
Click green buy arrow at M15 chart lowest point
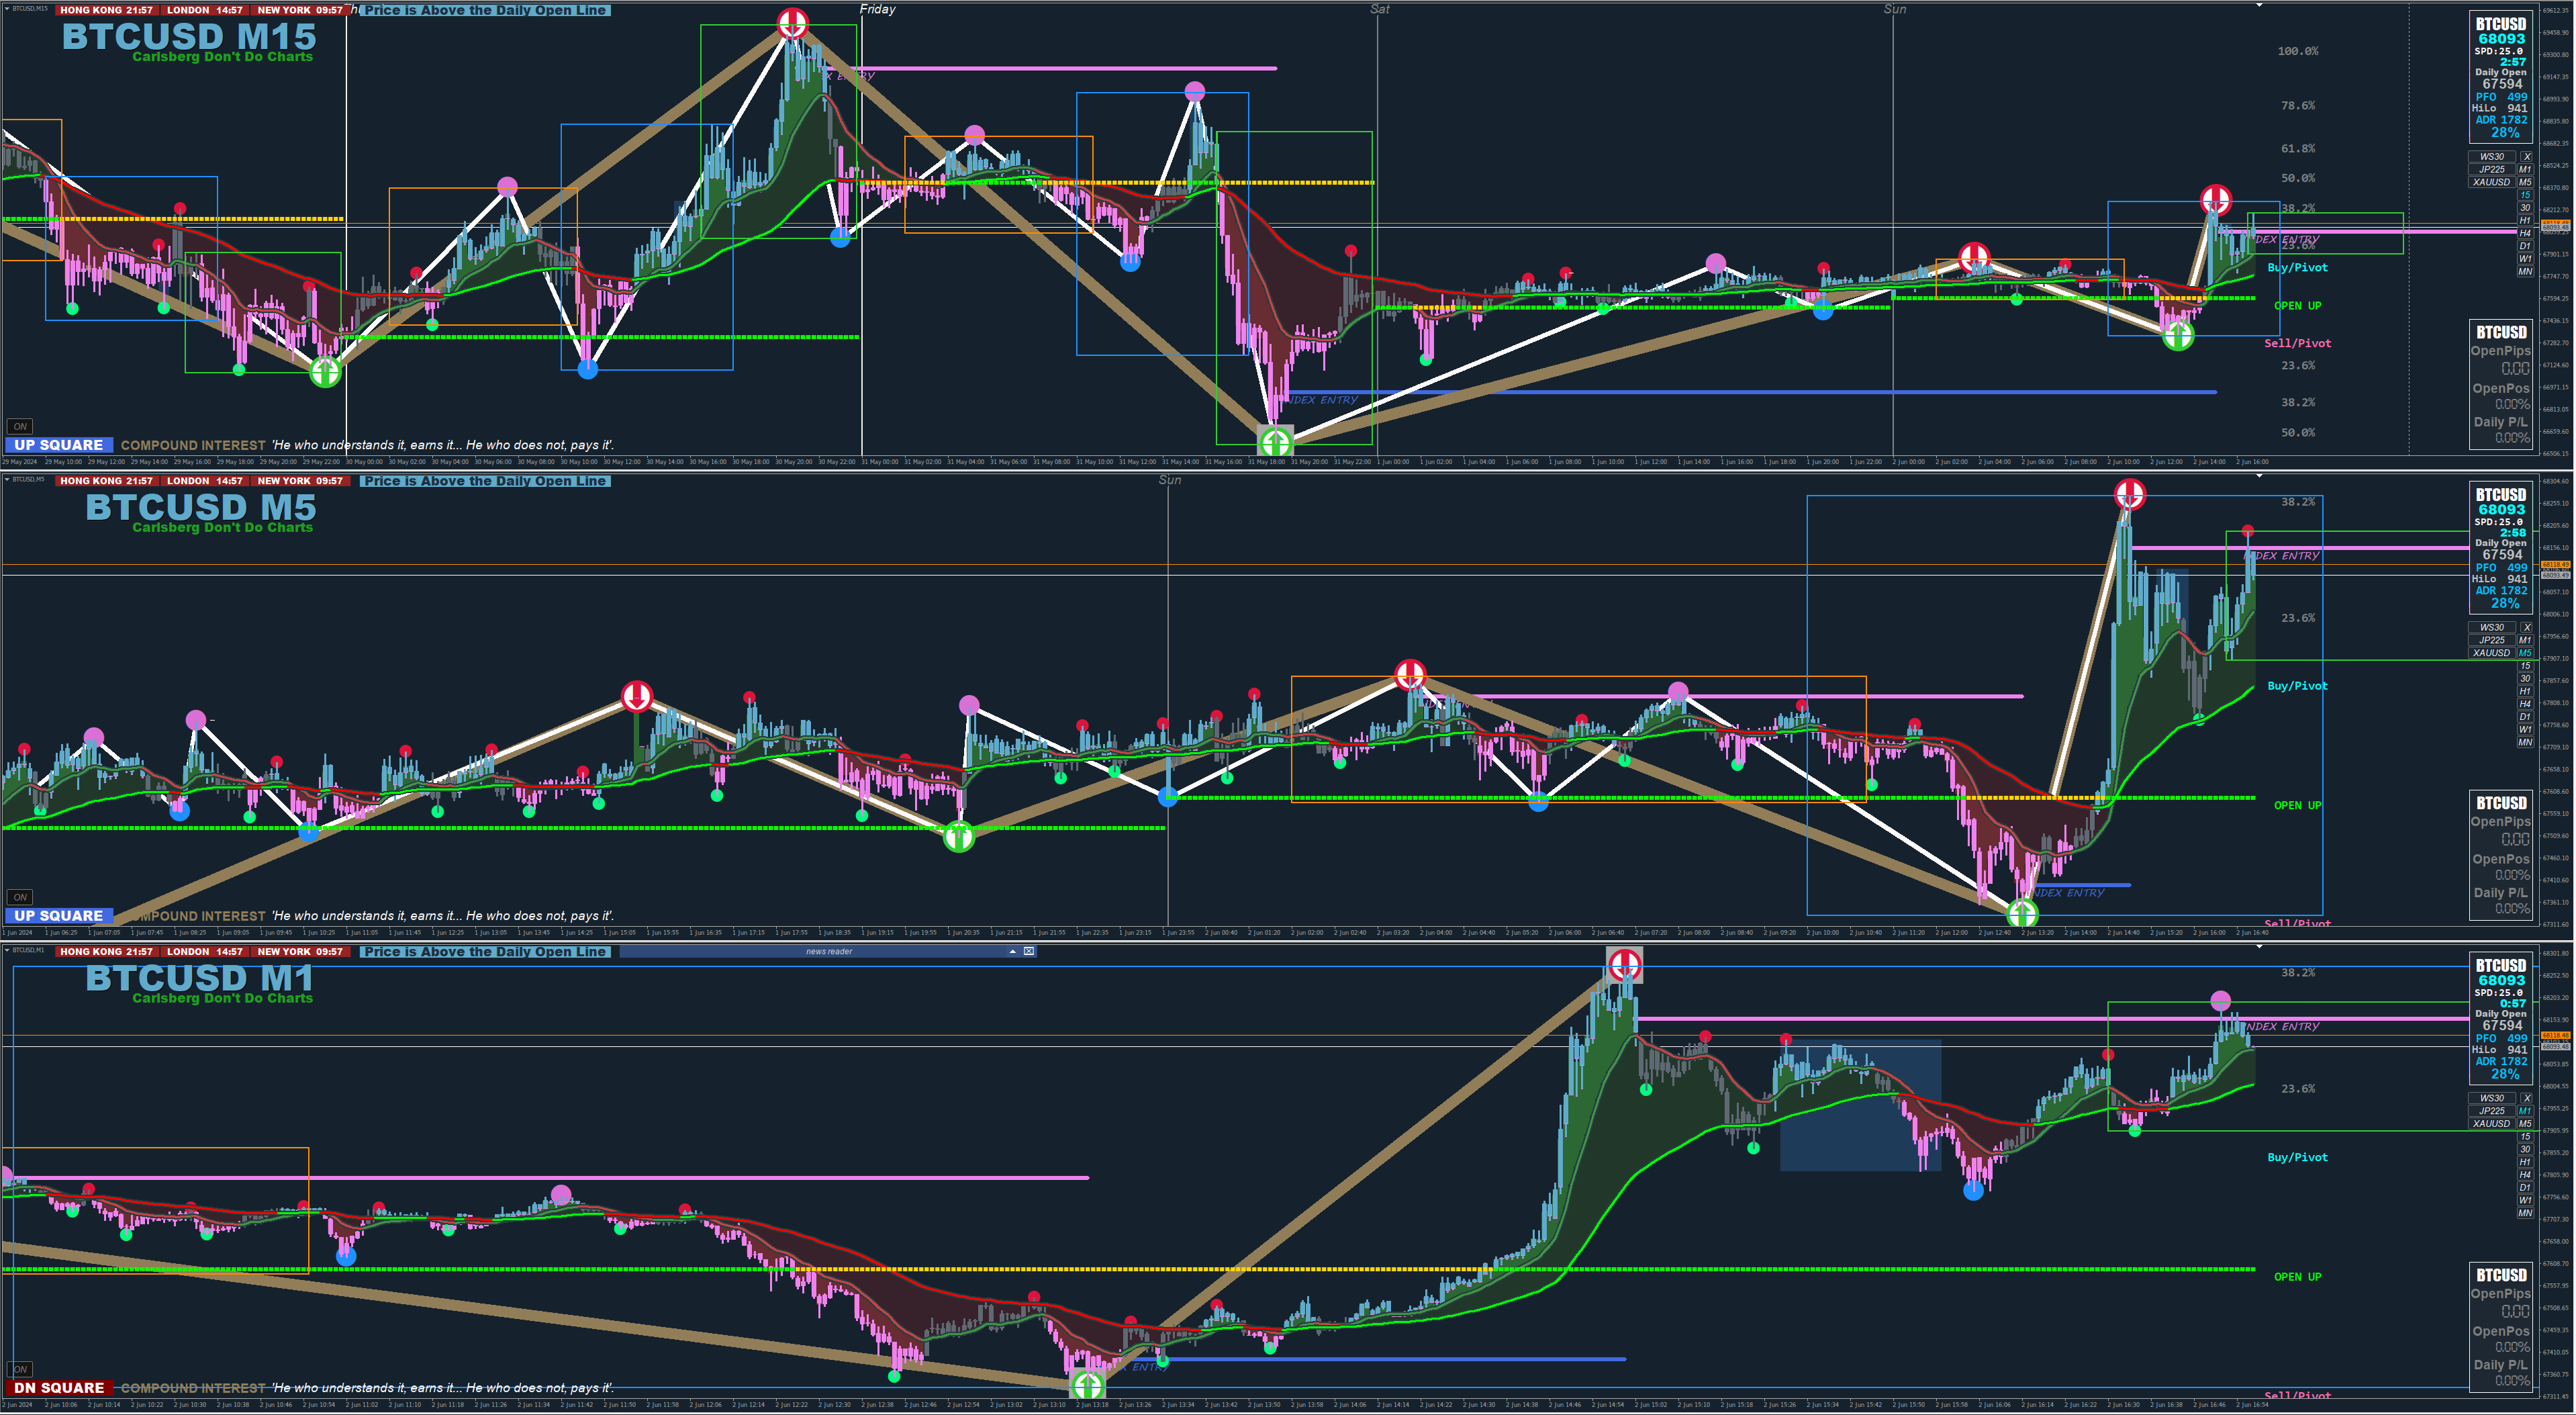point(1275,440)
